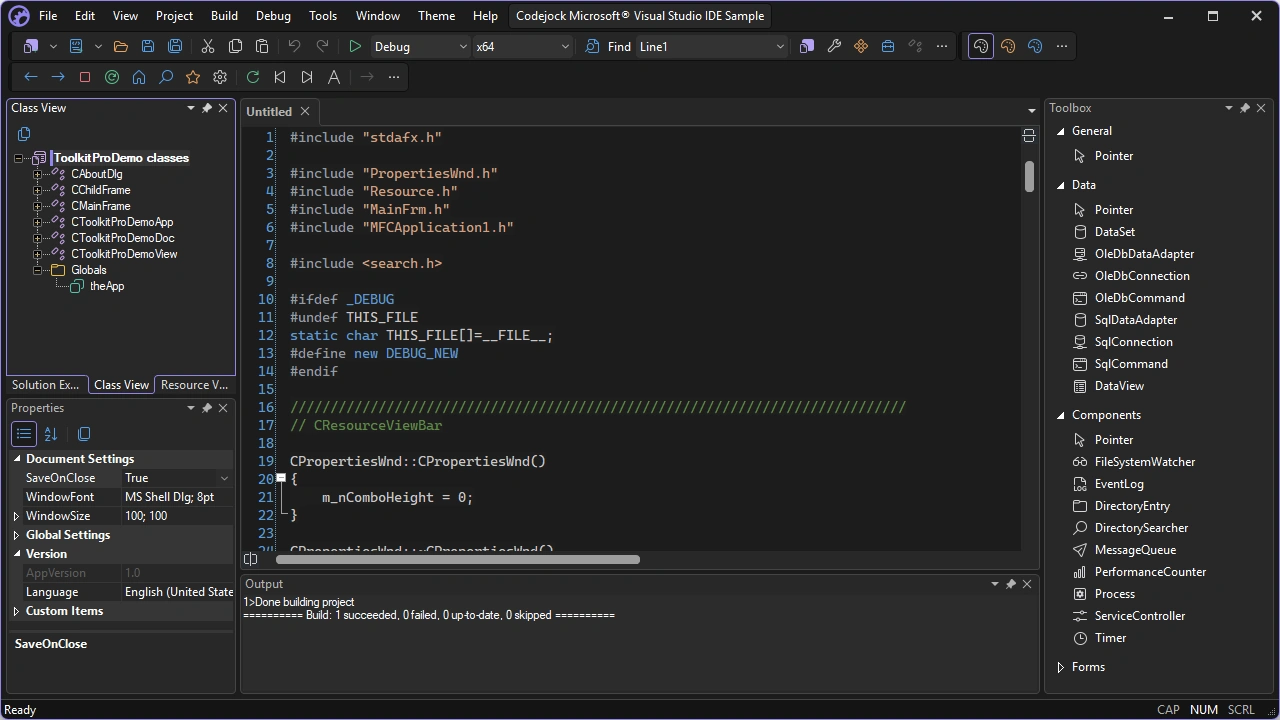This screenshot has height=720, width=1280.
Task: Select the FileSystemWatcher toolbox component
Action: pos(1144,462)
